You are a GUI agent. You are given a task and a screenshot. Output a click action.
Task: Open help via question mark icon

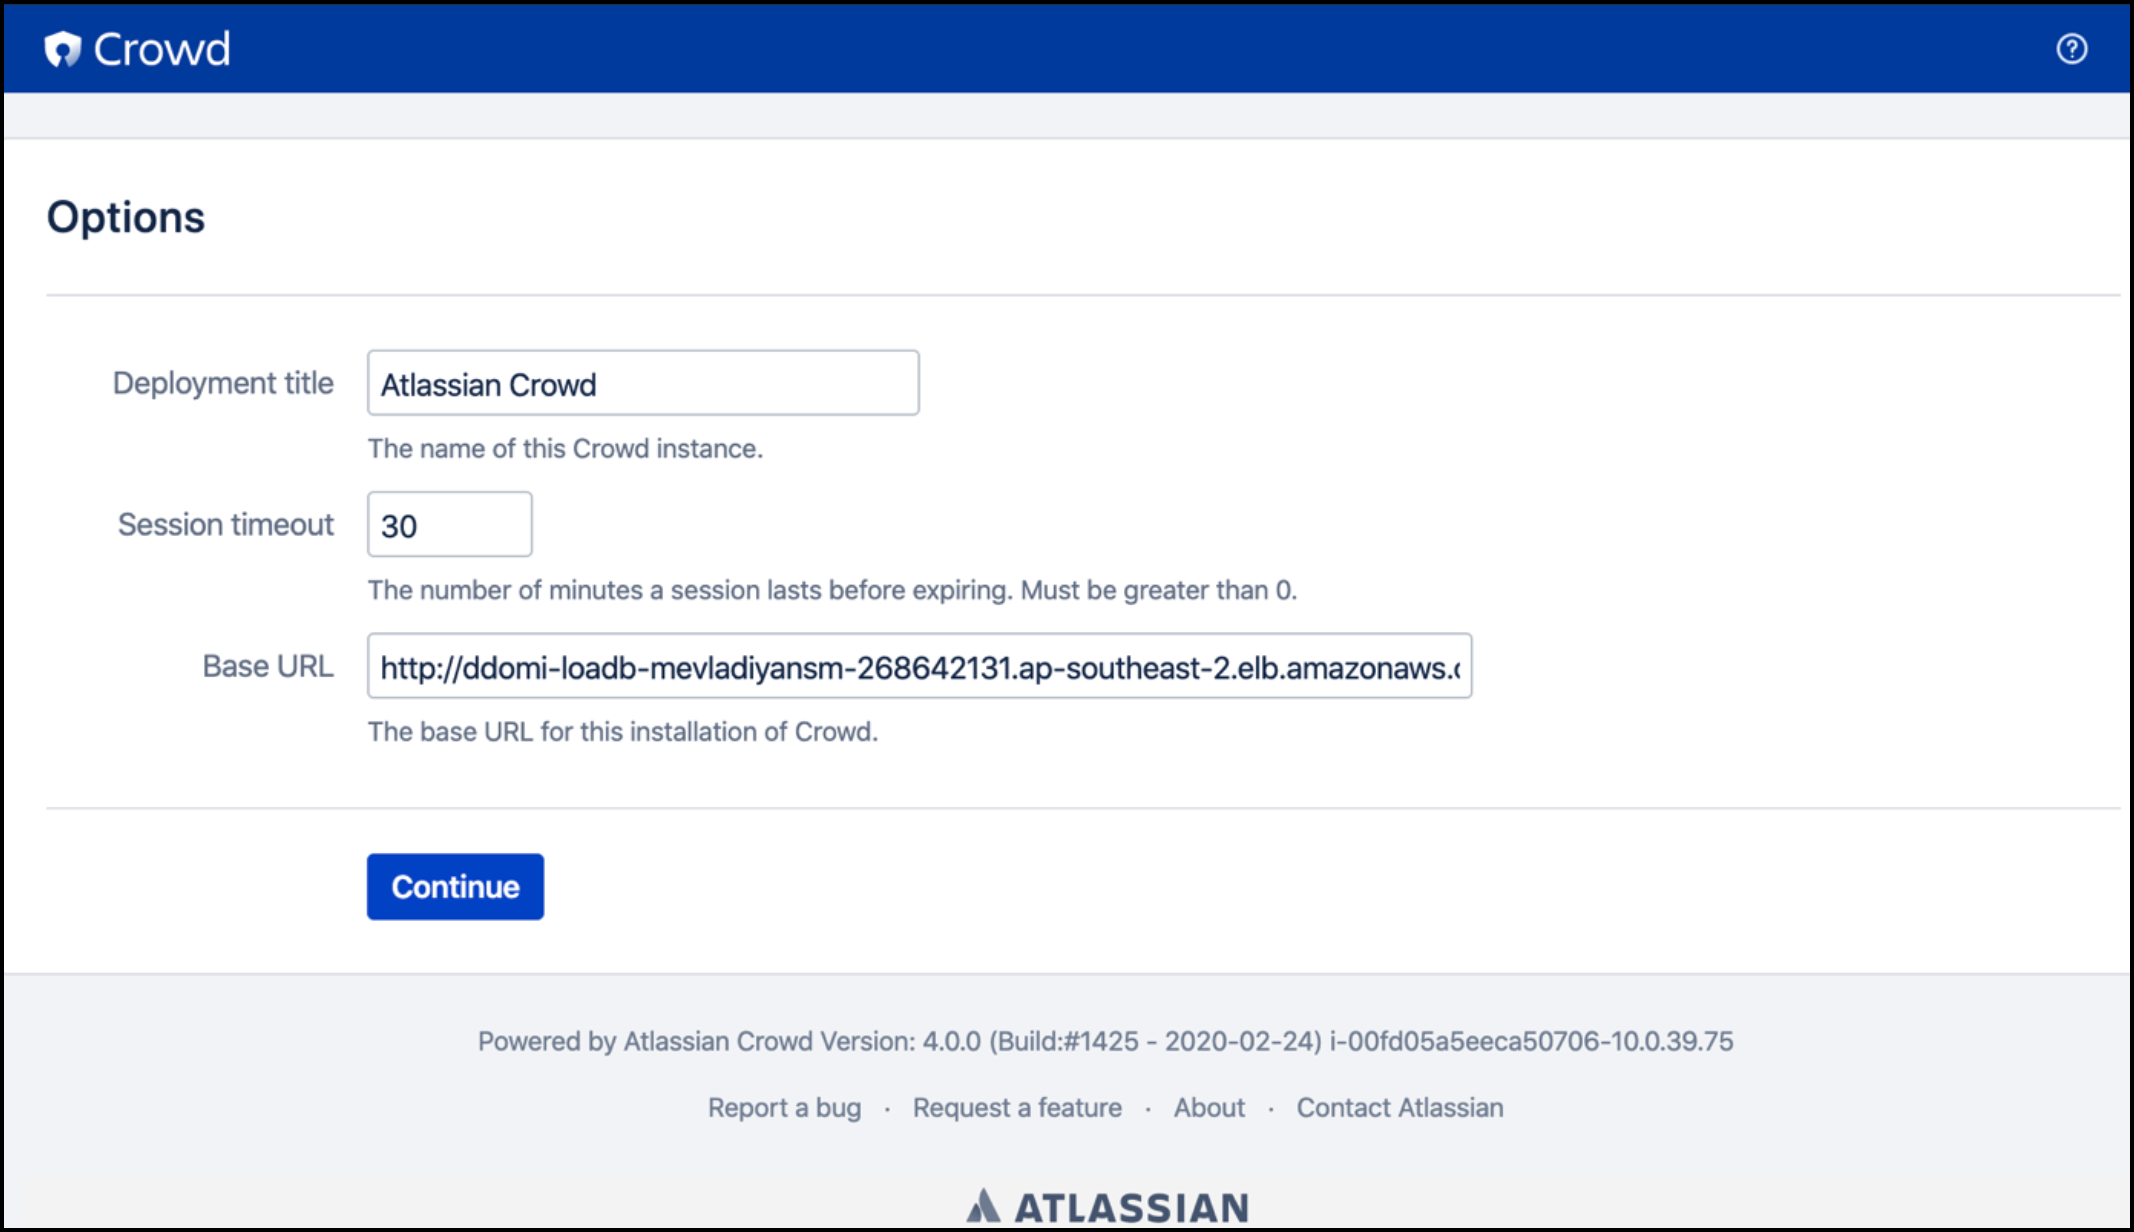pos(2071,49)
